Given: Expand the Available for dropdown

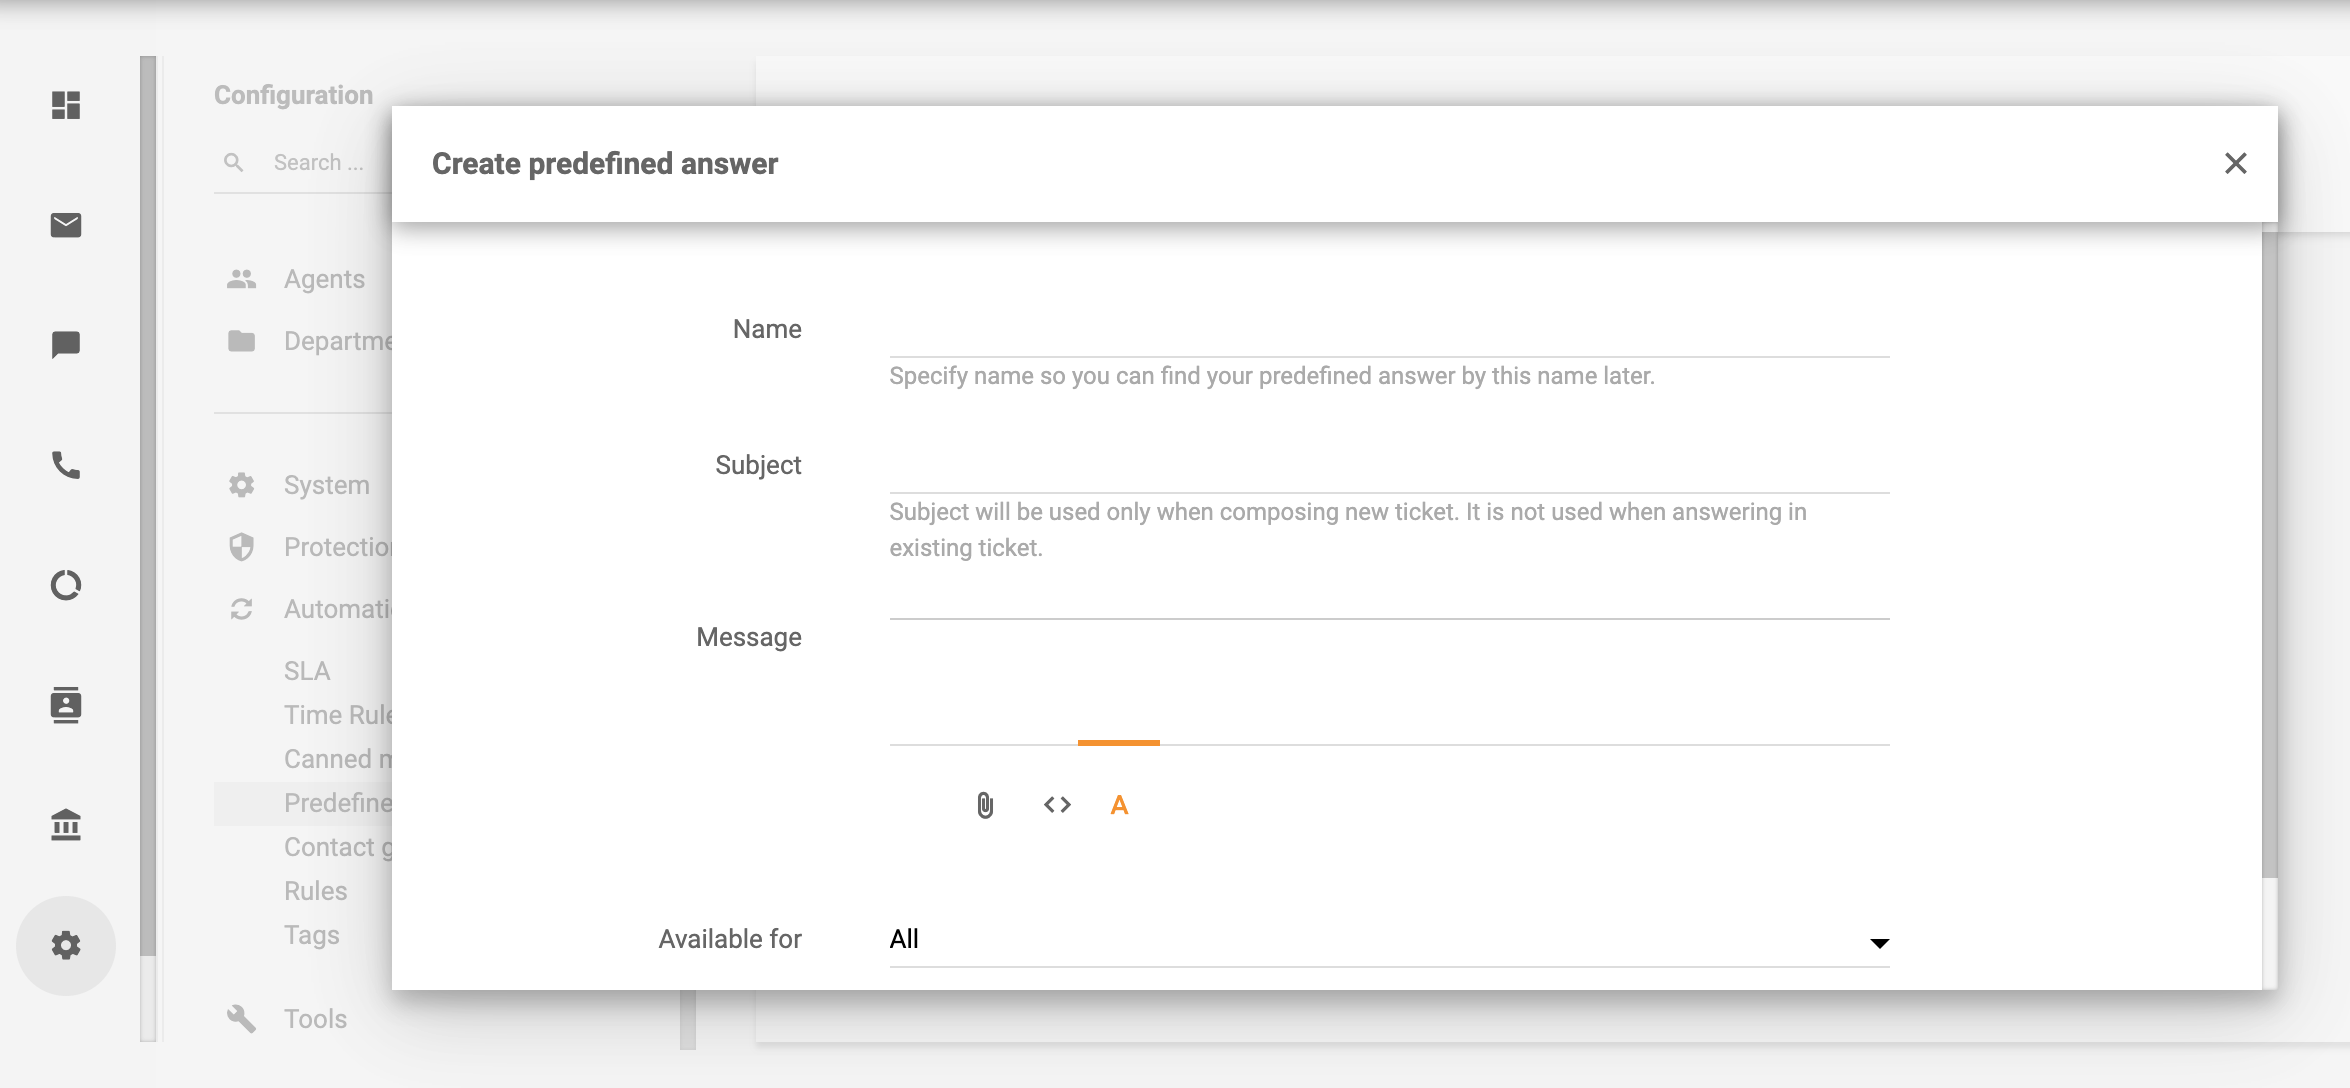Looking at the screenshot, I should point(1881,941).
